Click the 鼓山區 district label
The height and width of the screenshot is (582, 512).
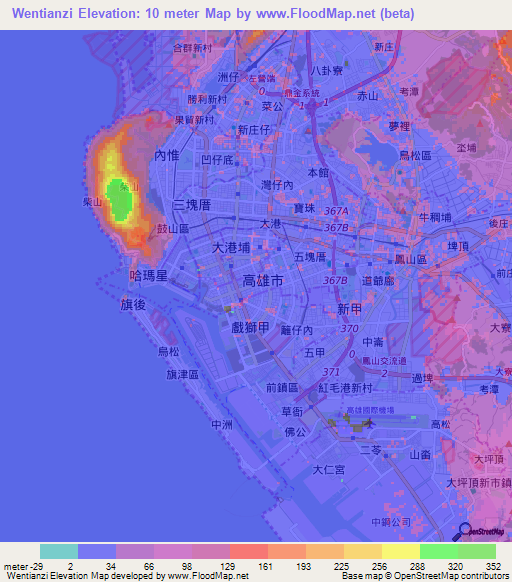coord(173,229)
